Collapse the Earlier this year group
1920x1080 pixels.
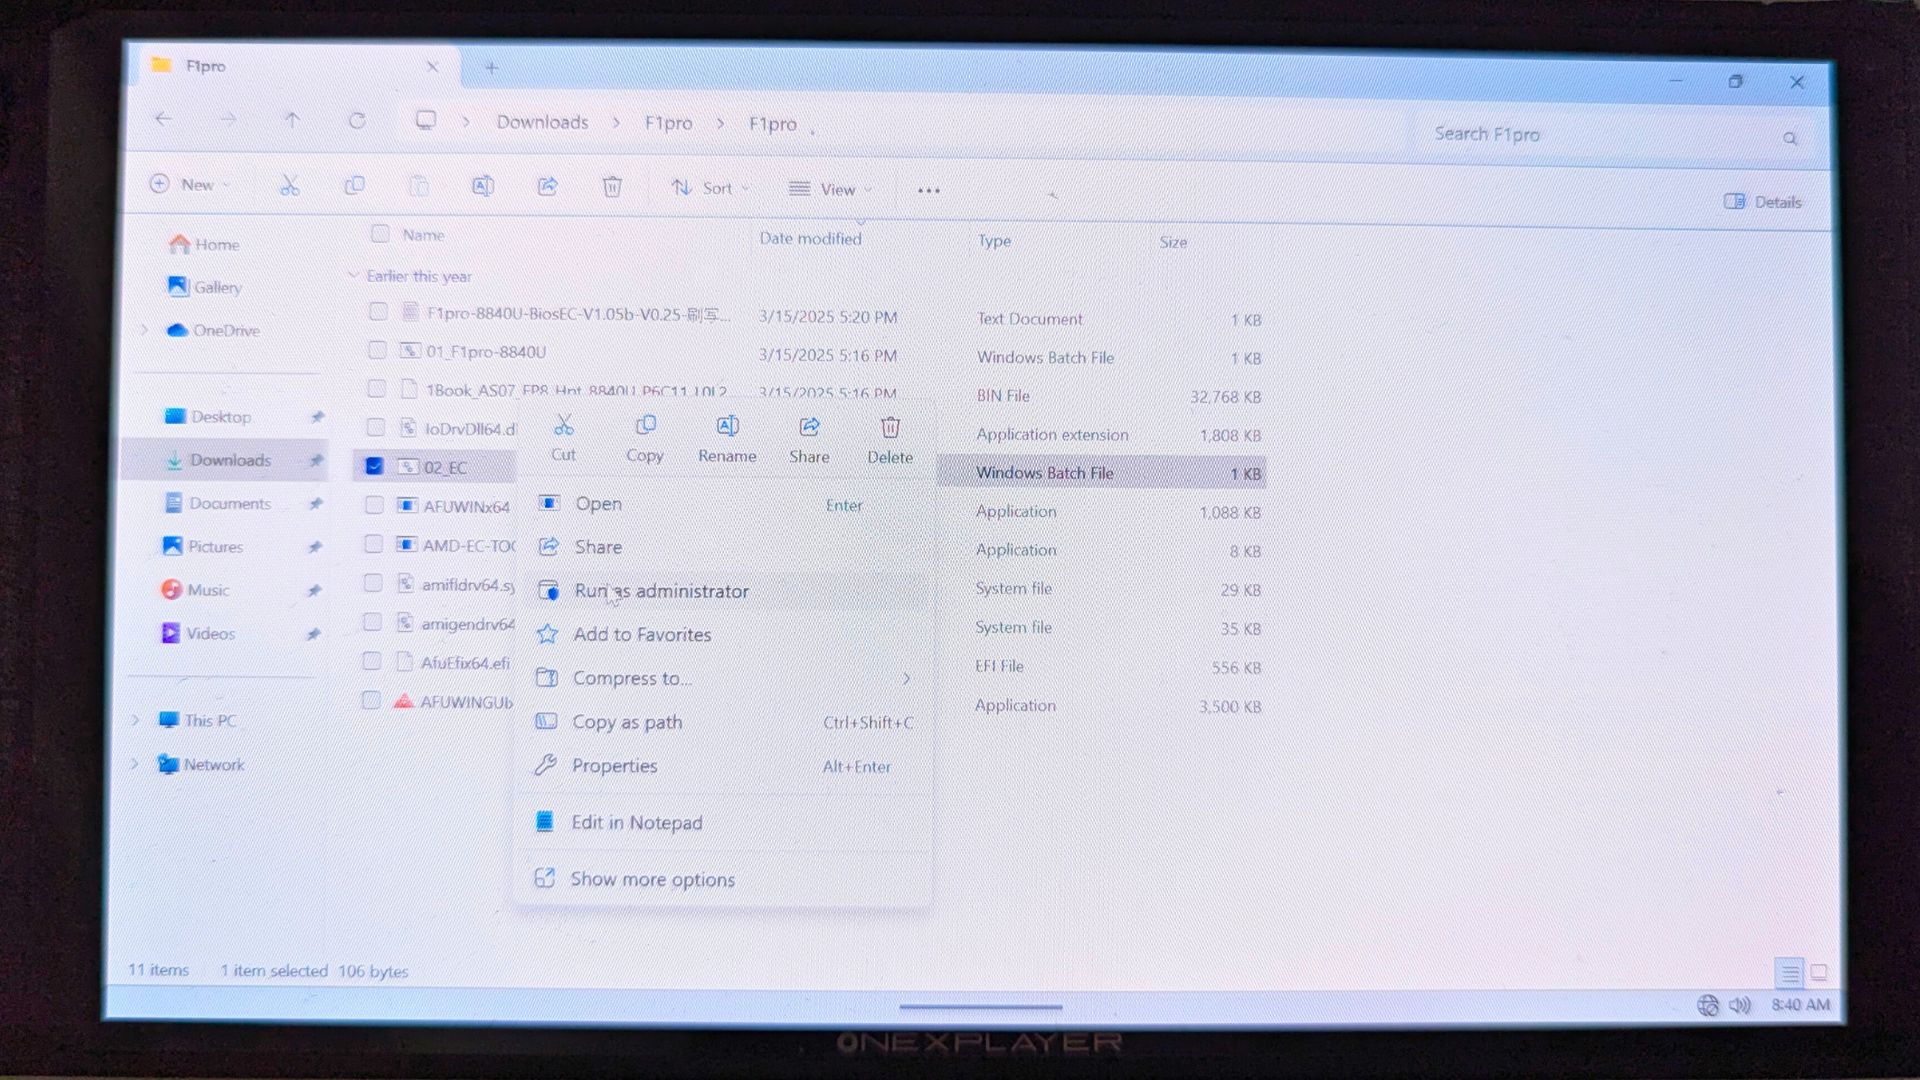click(x=353, y=275)
